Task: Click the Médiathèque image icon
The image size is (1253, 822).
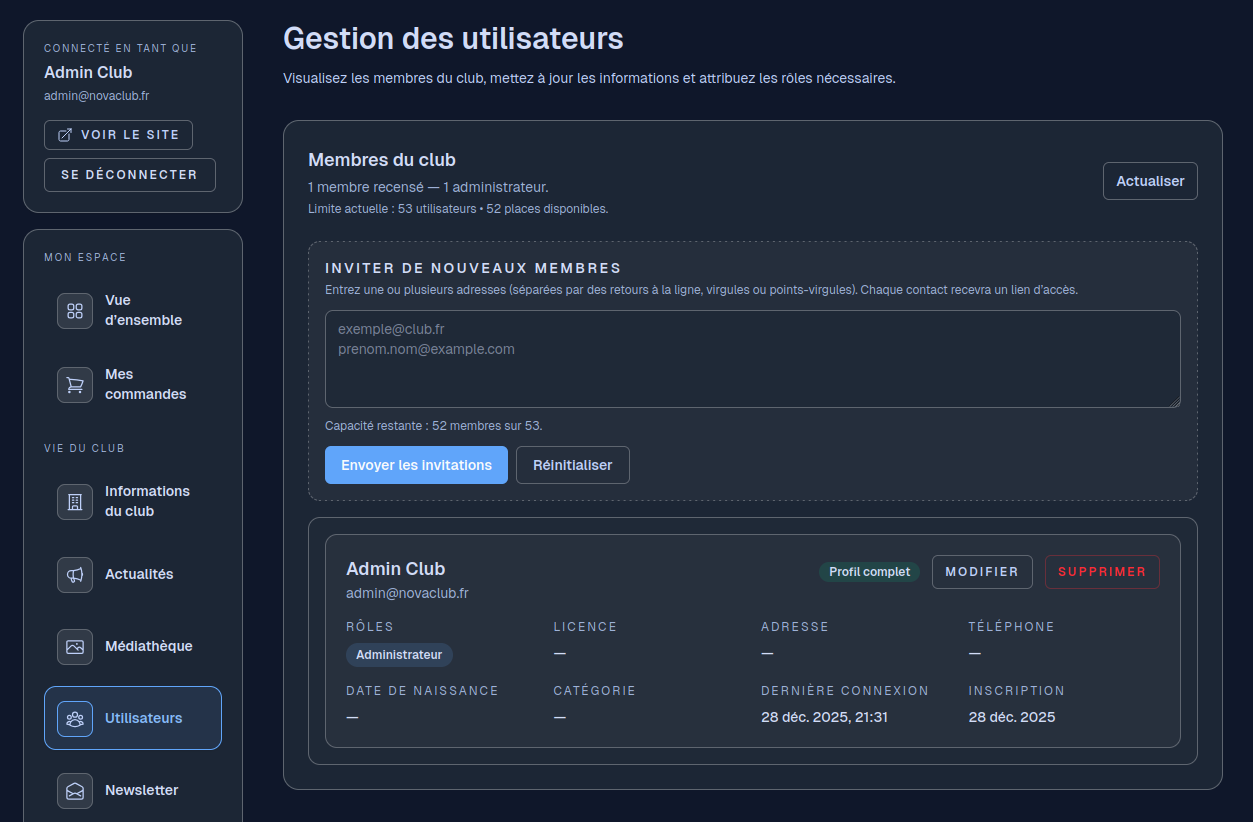Action: [75, 647]
